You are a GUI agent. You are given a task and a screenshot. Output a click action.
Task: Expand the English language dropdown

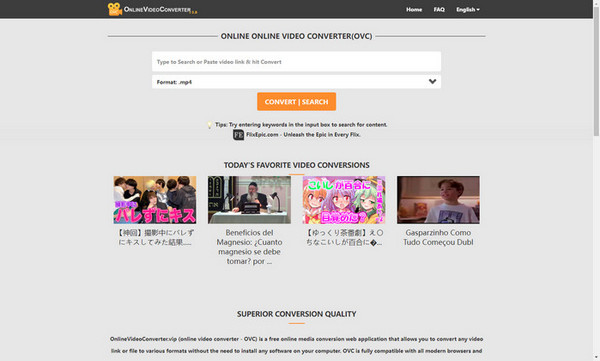click(468, 10)
